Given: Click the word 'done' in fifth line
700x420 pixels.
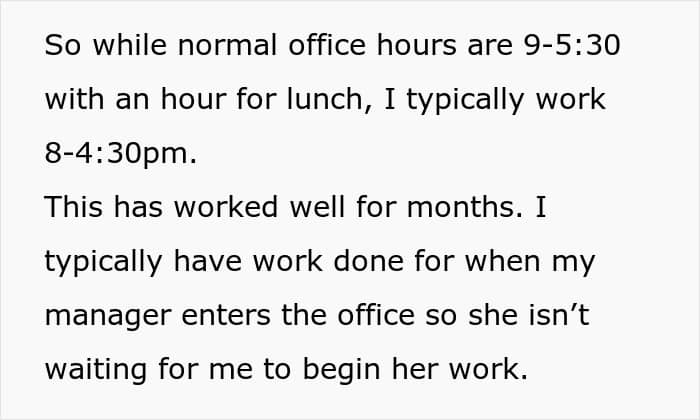Looking at the screenshot, I should pos(368,262).
